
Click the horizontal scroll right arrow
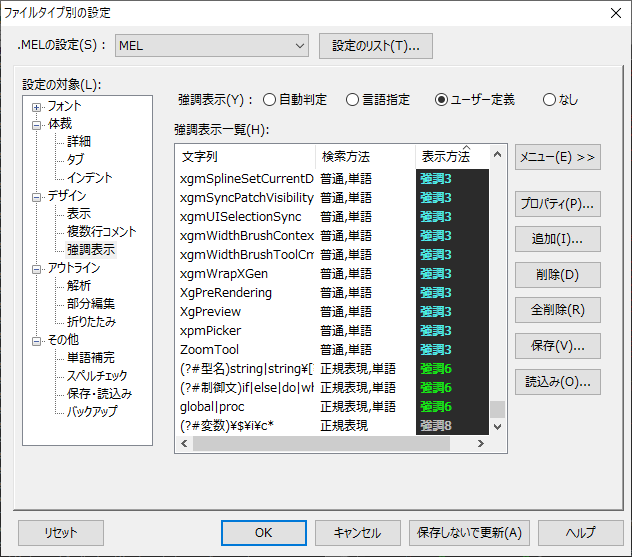(480, 444)
